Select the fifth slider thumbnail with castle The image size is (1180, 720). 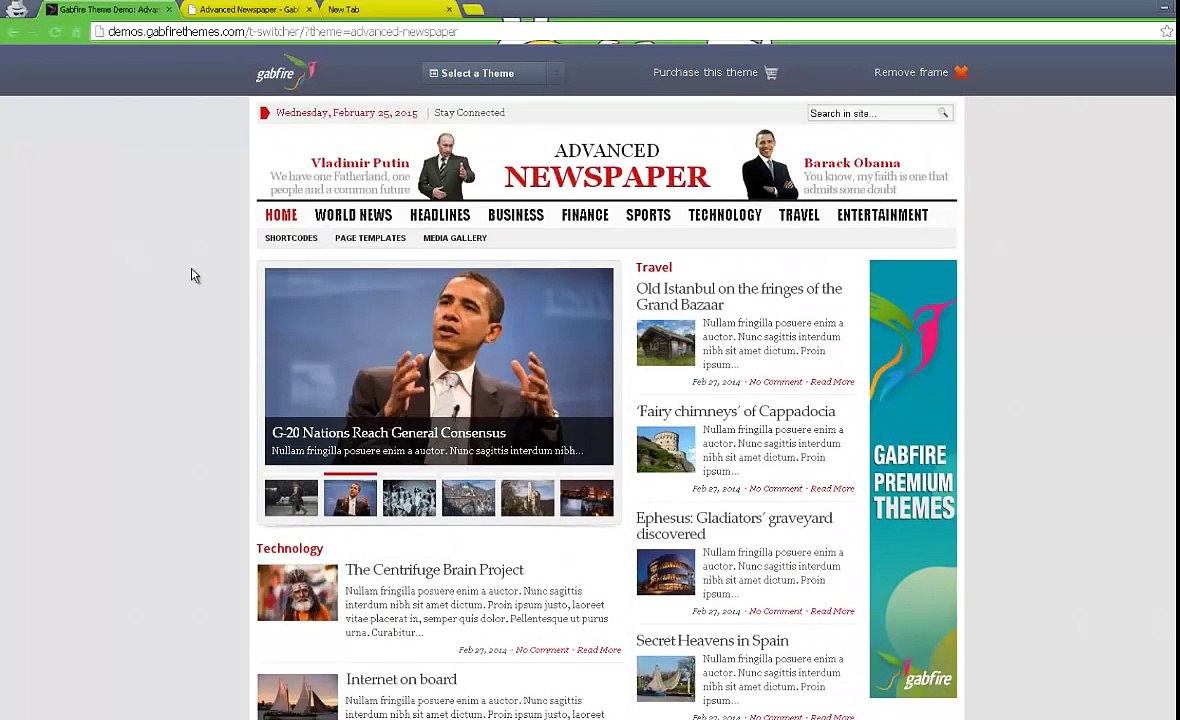click(528, 498)
